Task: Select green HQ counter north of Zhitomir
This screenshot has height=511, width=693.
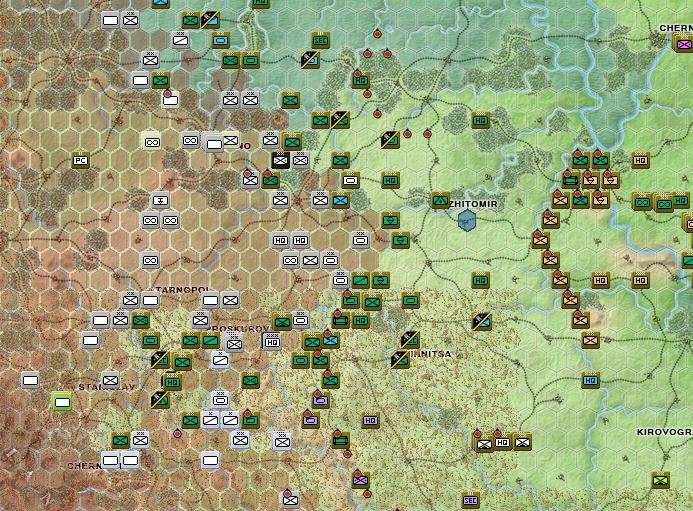Action: (x=480, y=120)
